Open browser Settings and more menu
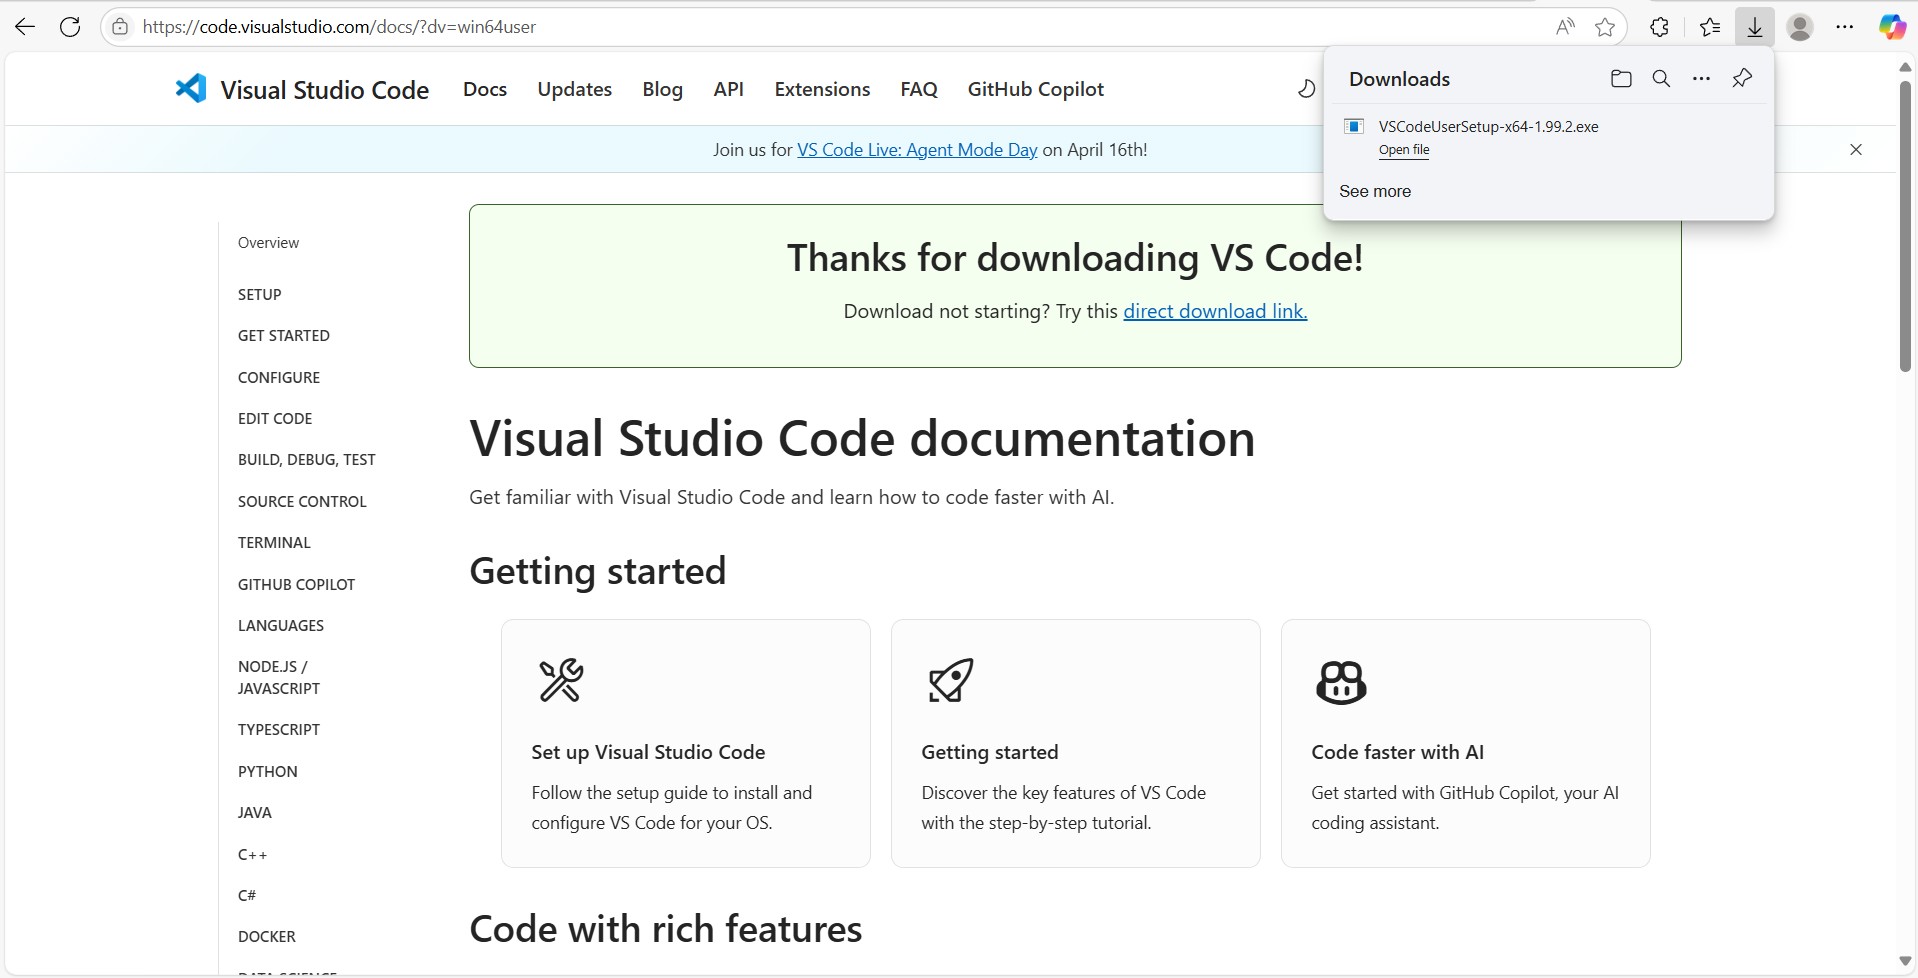Viewport: 1918px width, 978px height. tap(1845, 27)
